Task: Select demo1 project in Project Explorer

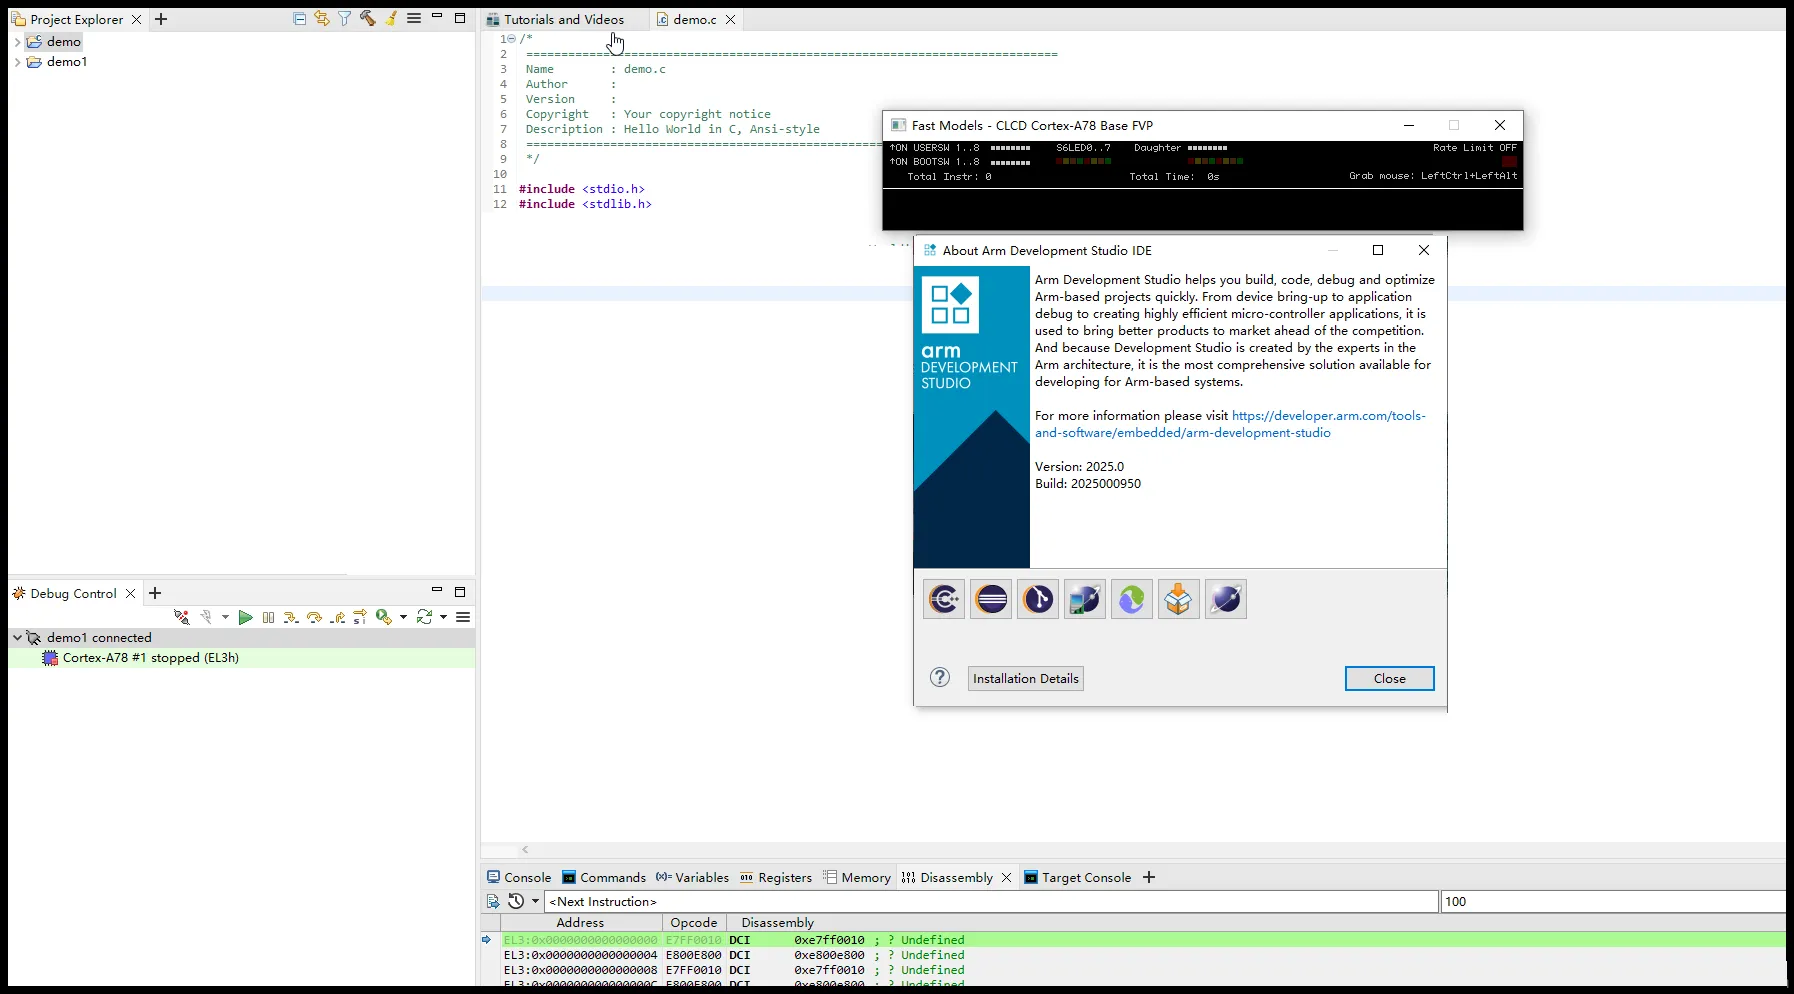Action: (x=57, y=62)
